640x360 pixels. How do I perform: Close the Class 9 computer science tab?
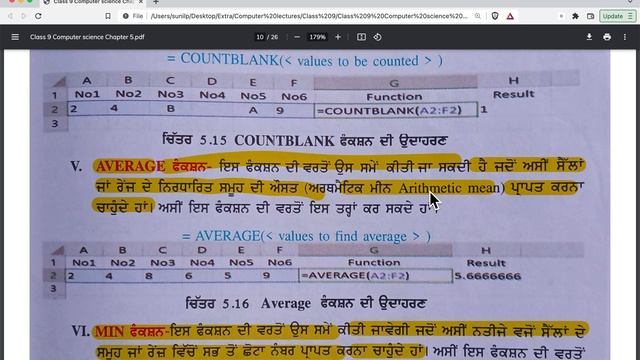(x=141, y=2)
